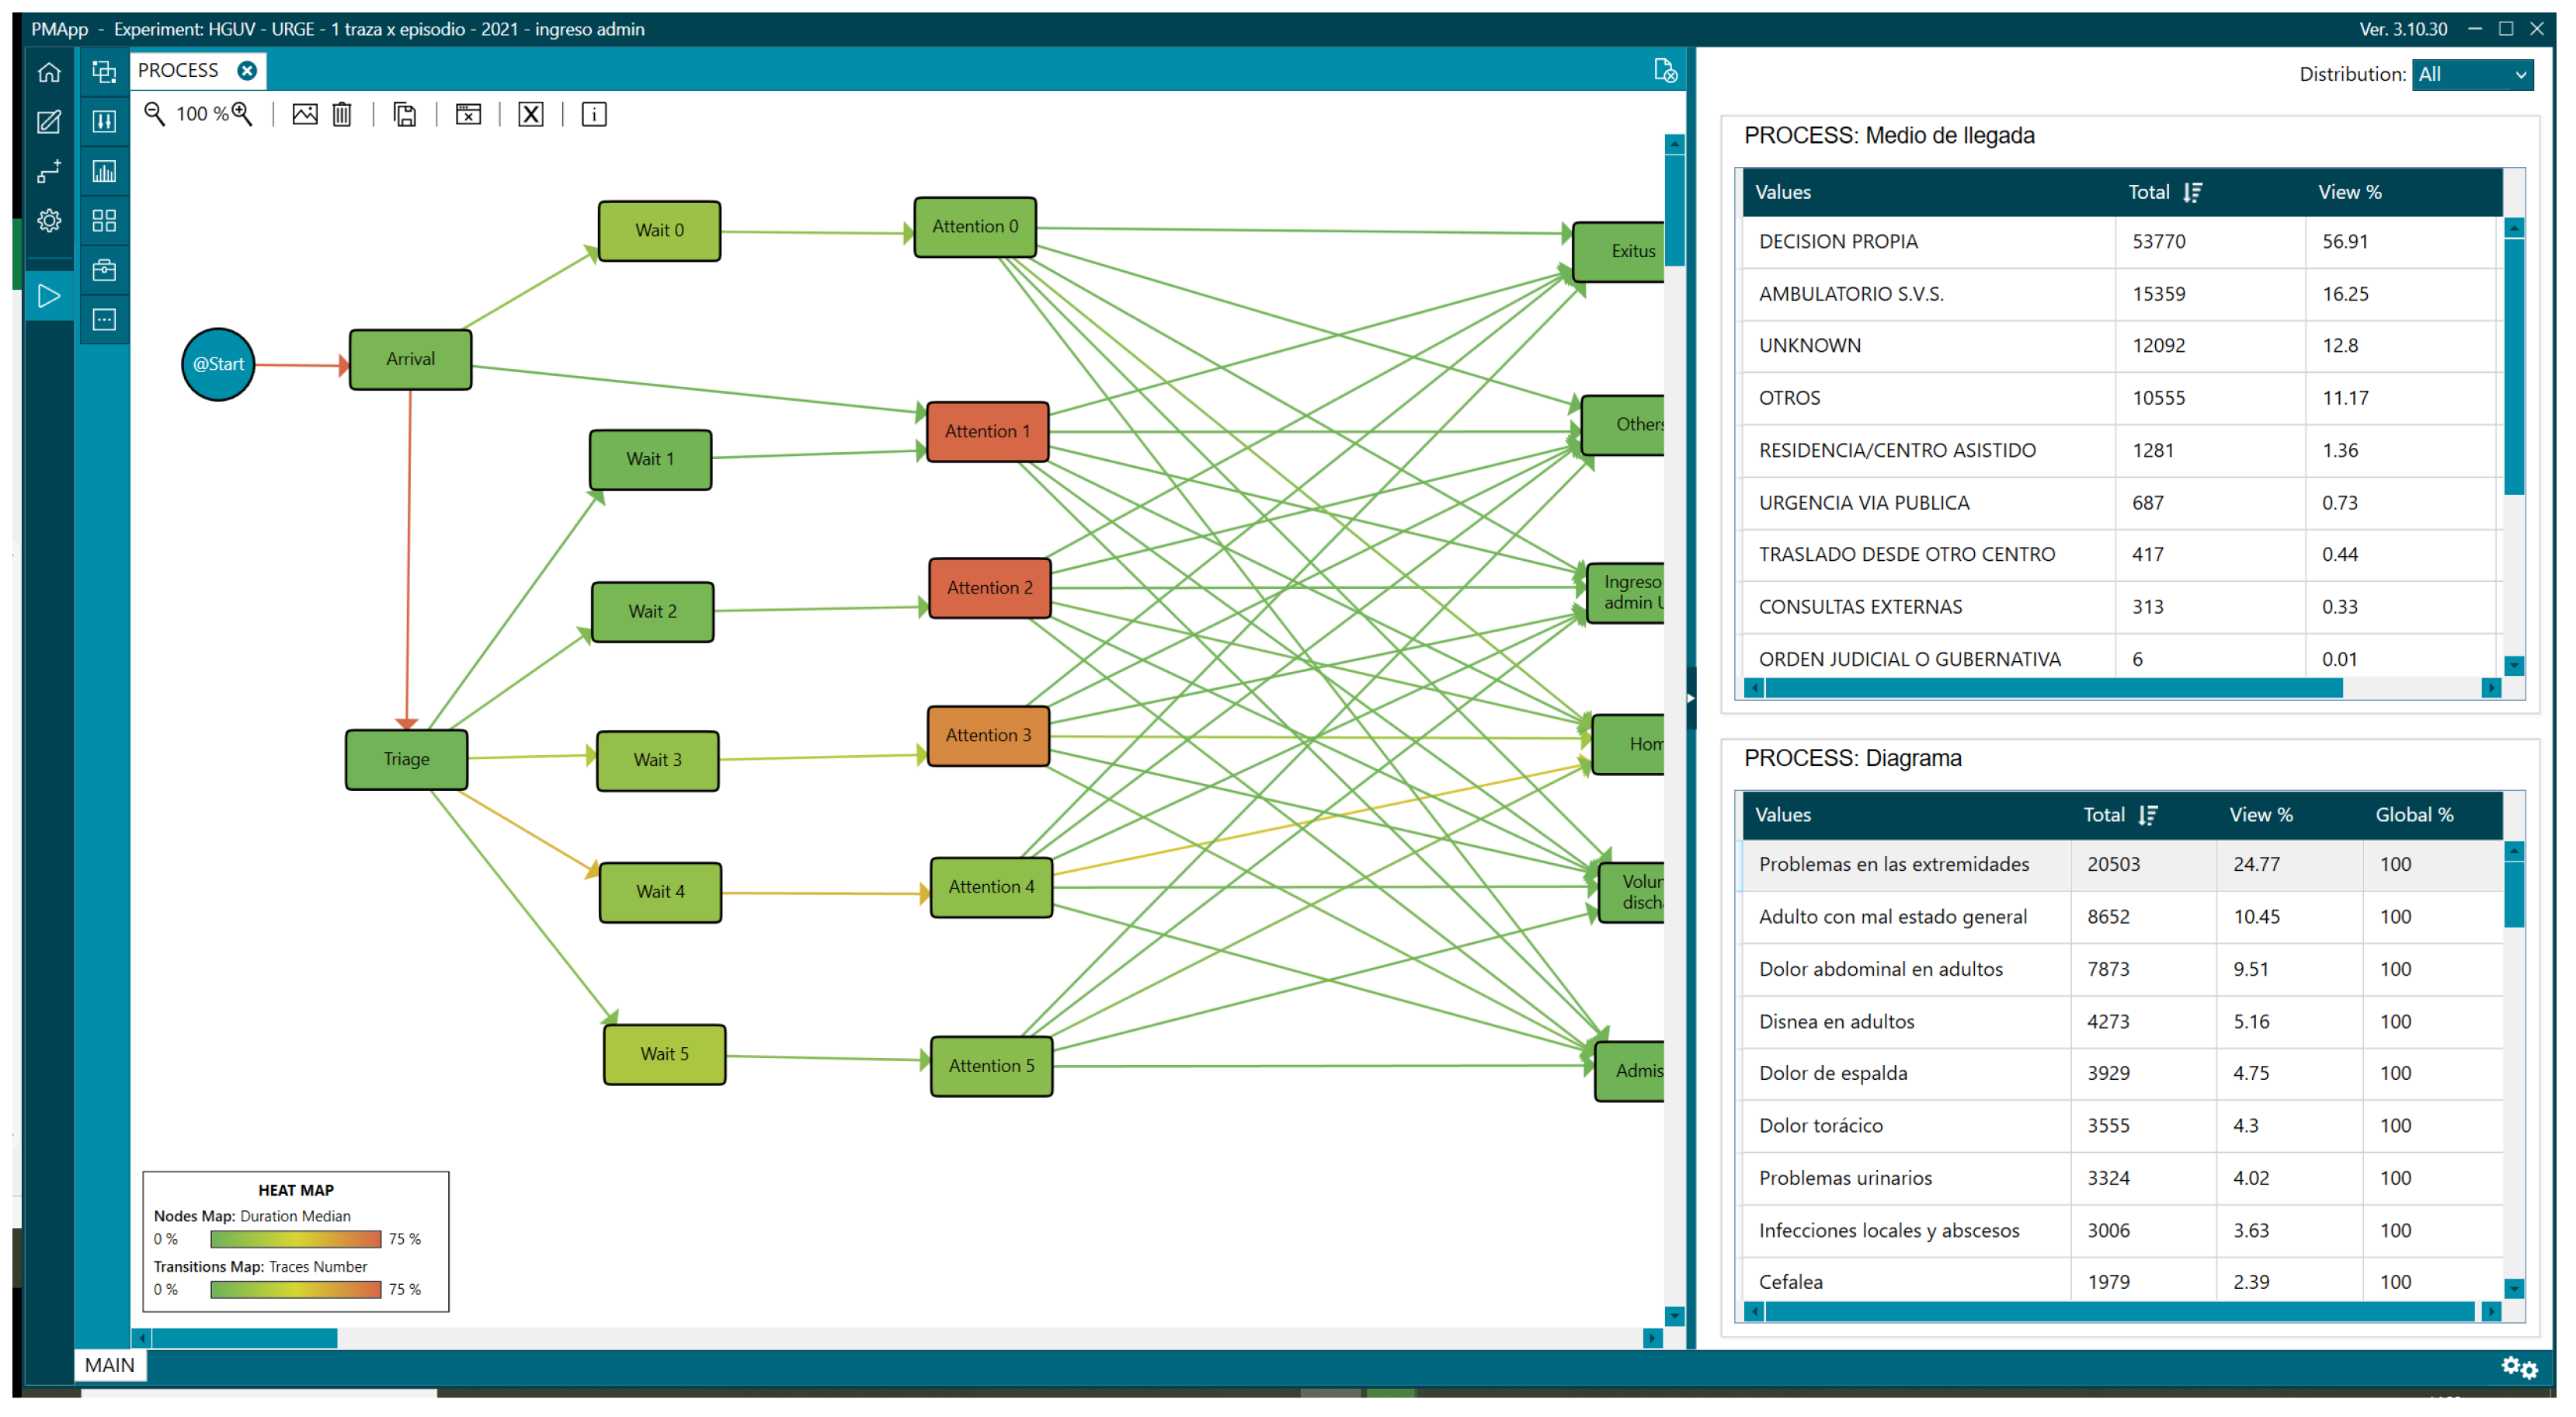Click the play triangle sidebar icon
The height and width of the screenshot is (1417, 2576).
48,296
